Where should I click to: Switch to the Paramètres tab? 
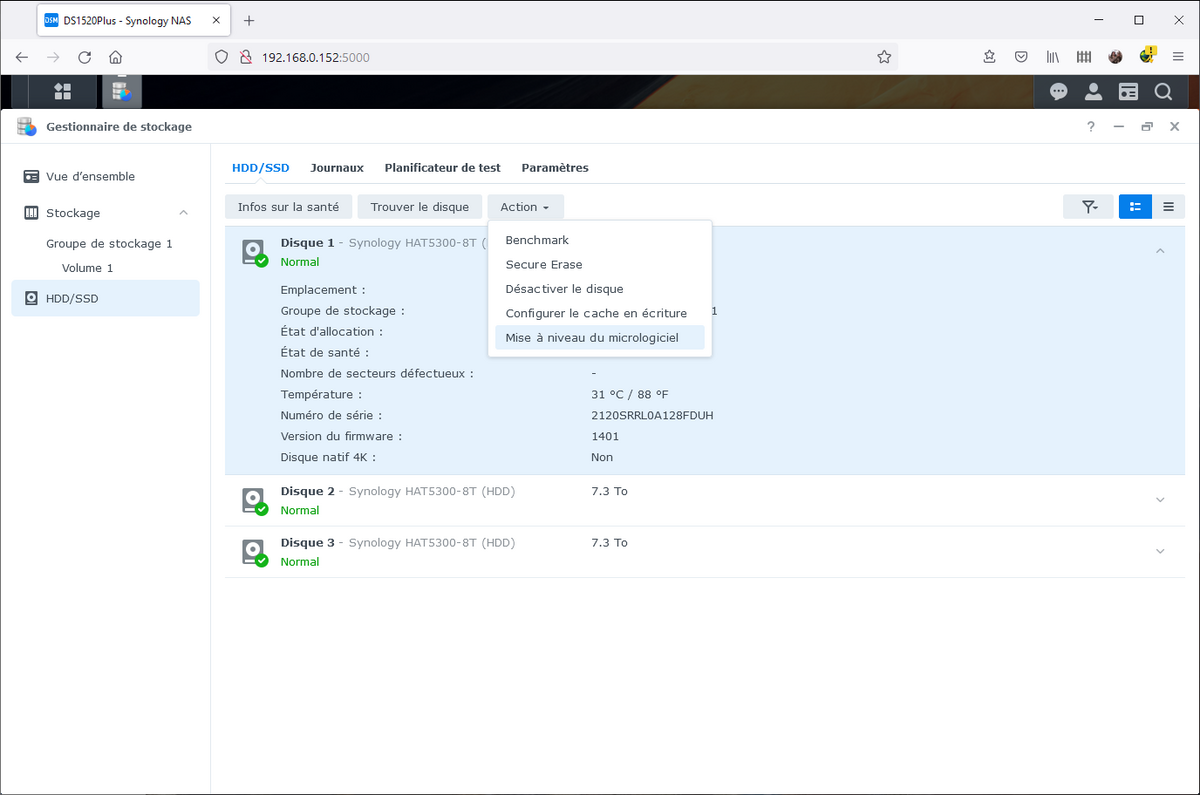click(x=555, y=168)
